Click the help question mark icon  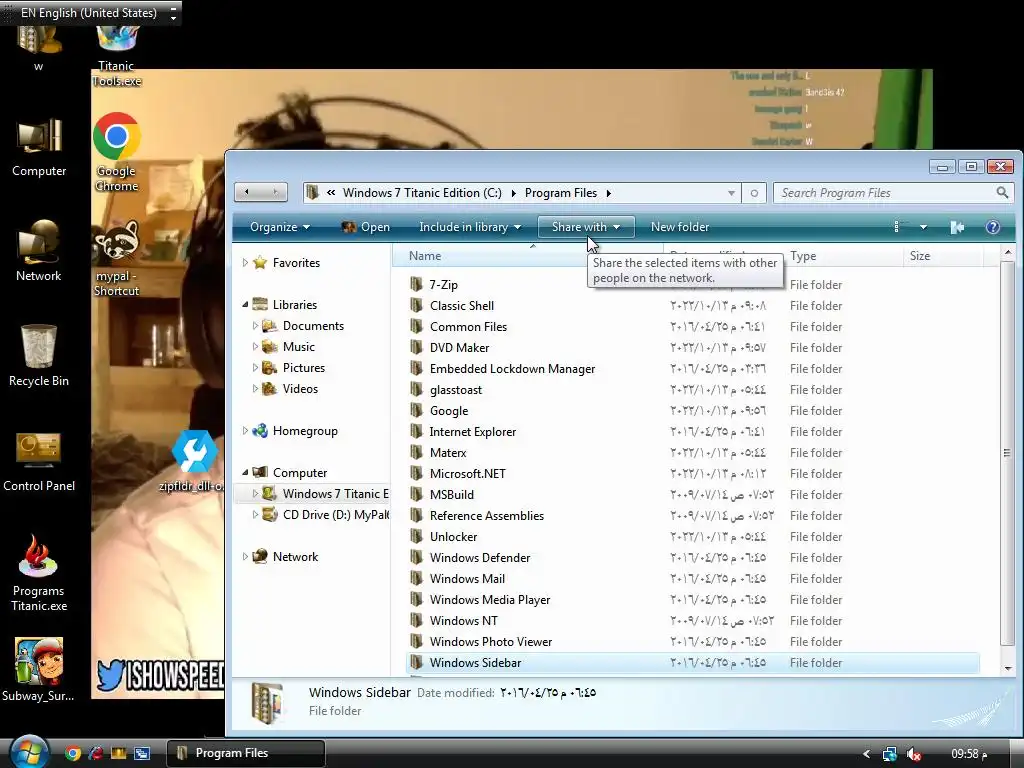click(993, 227)
